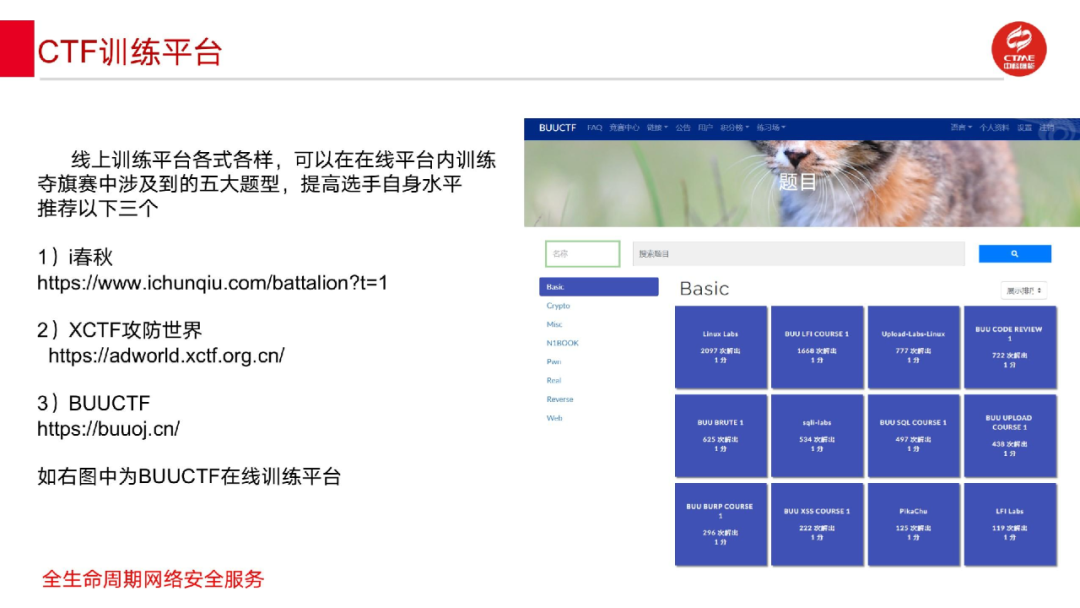Open the 练习场 dropdown in navbar
This screenshot has width=1080, height=608.
(x=771, y=127)
